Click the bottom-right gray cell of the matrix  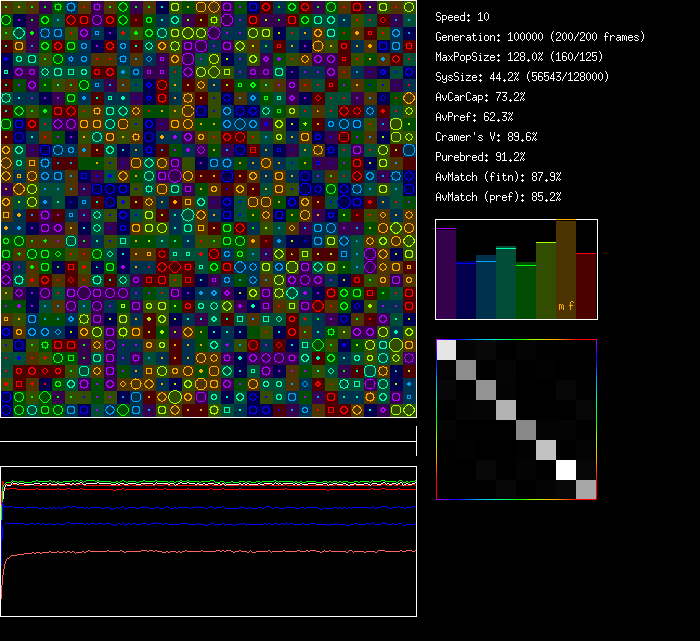coord(586,489)
